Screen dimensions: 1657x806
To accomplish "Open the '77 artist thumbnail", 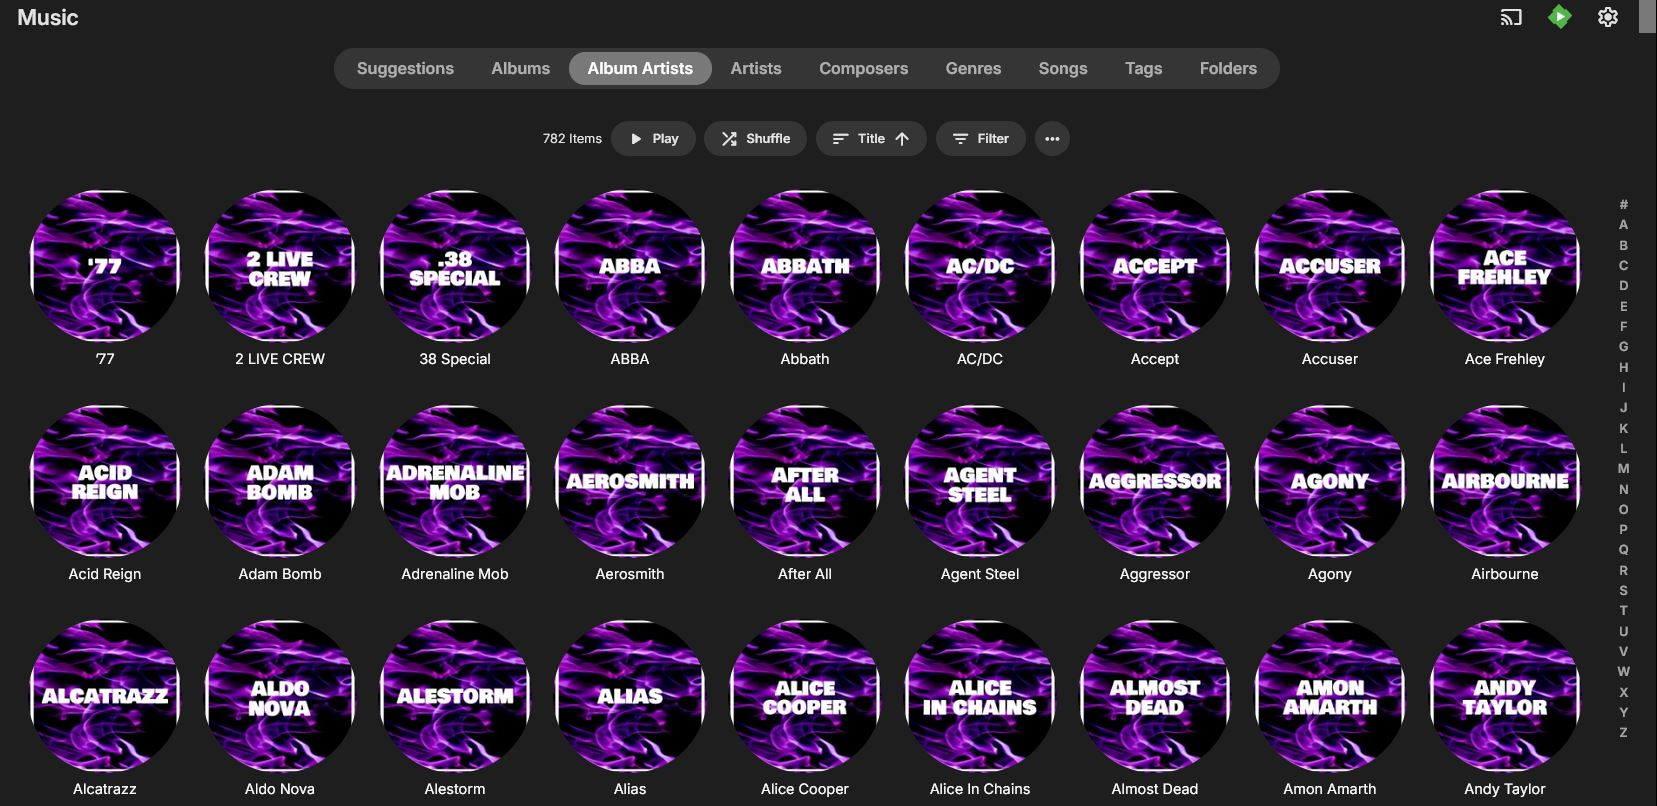I will [105, 266].
